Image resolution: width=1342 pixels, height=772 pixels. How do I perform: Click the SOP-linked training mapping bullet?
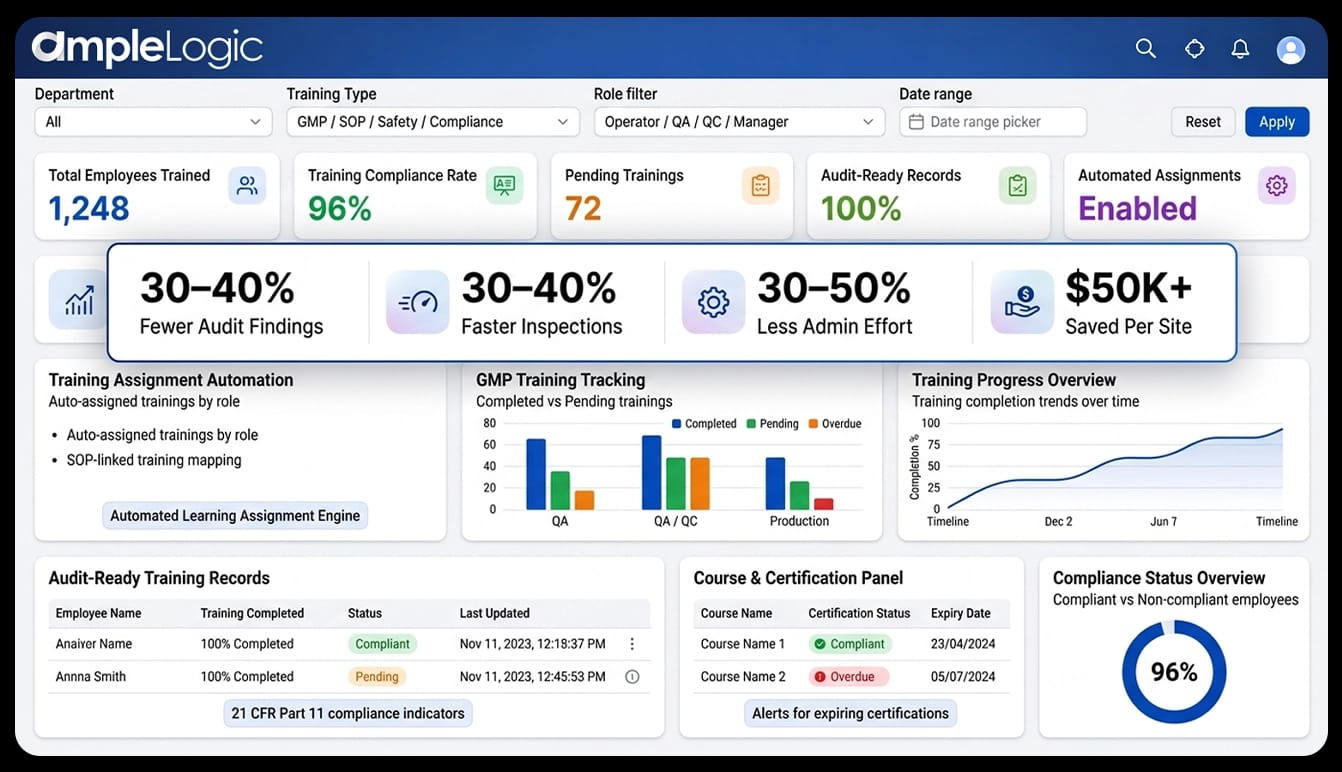click(x=154, y=460)
